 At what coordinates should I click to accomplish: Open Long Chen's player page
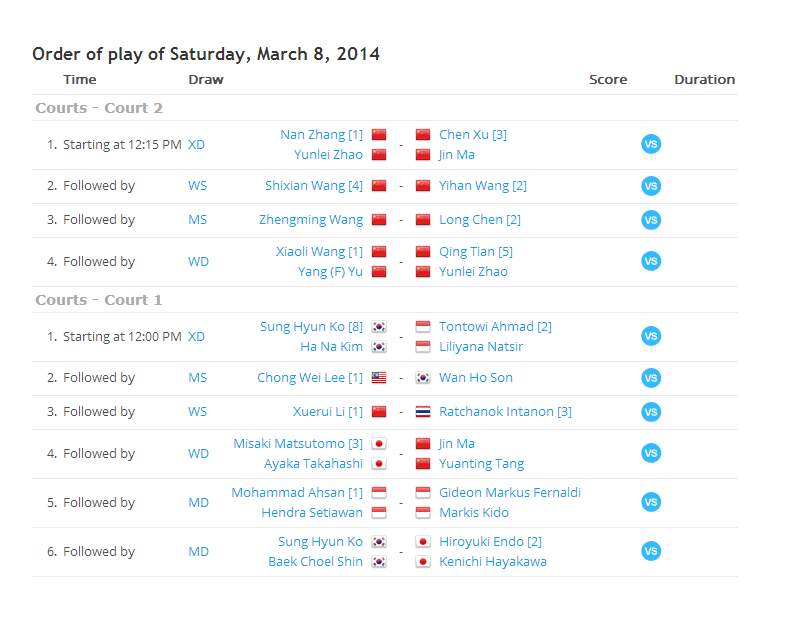[x=471, y=220]
